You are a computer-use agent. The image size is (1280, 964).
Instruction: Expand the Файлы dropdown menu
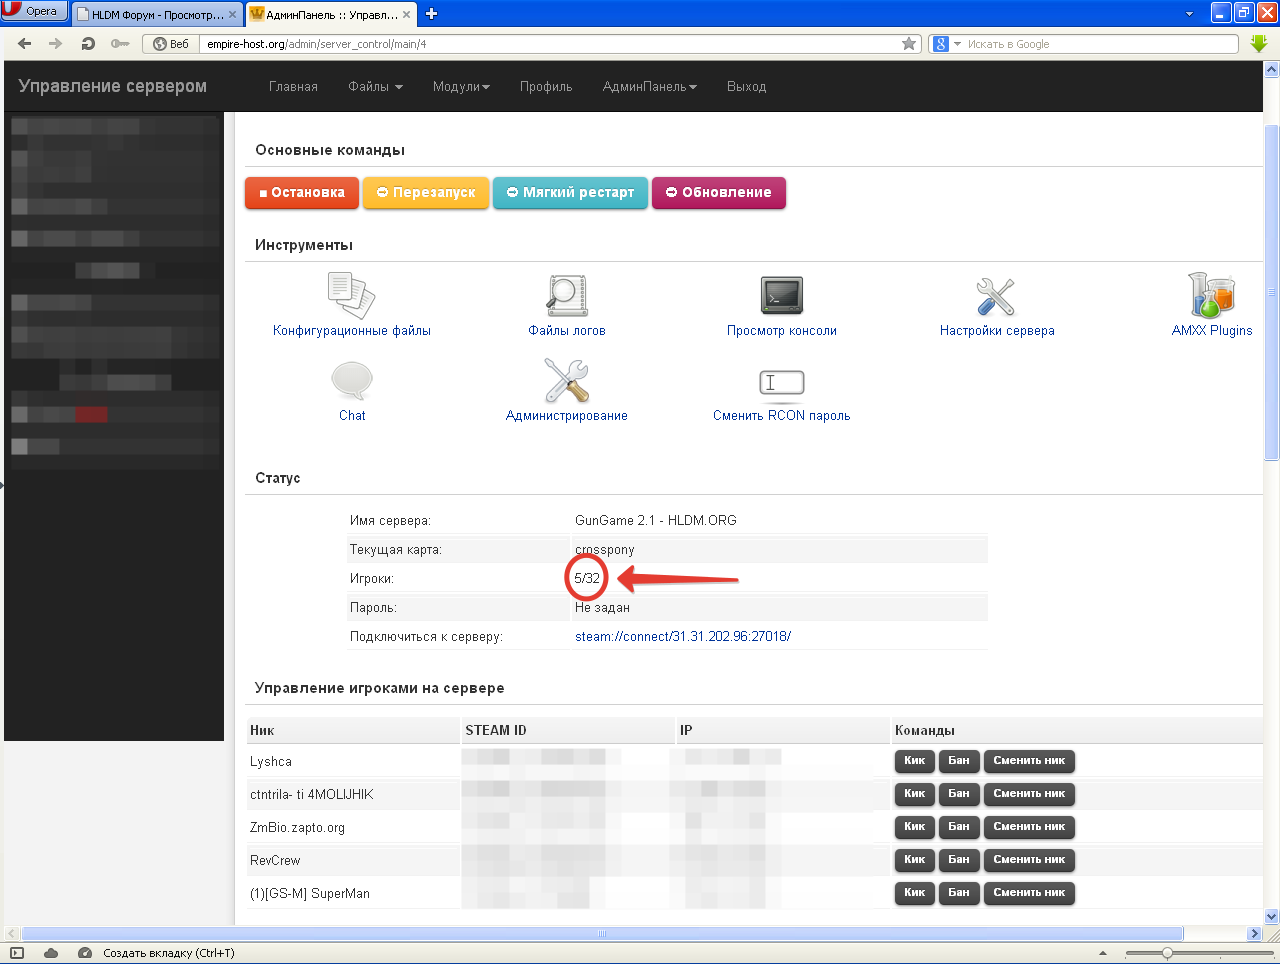[x=375, y=87]
